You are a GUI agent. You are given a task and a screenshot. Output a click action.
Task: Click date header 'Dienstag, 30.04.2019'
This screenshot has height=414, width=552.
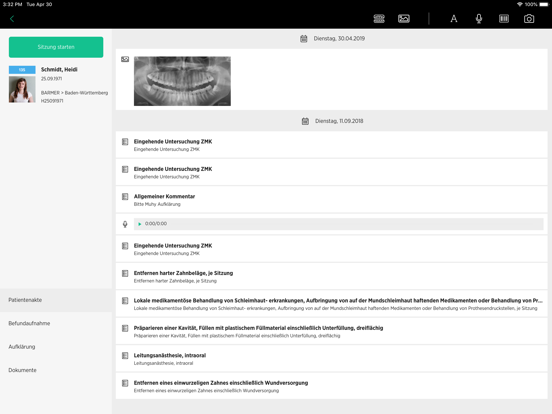(x=339, y=39)
